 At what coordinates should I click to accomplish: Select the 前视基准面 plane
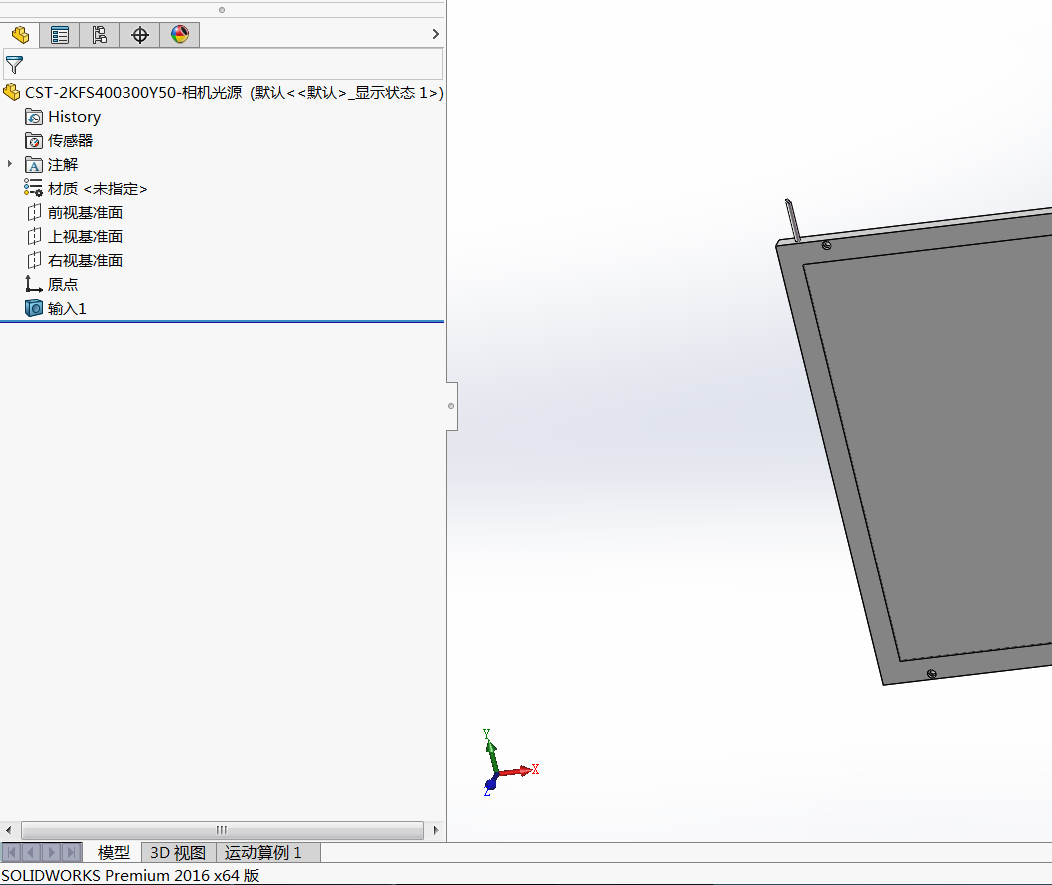tap(85, 213)
